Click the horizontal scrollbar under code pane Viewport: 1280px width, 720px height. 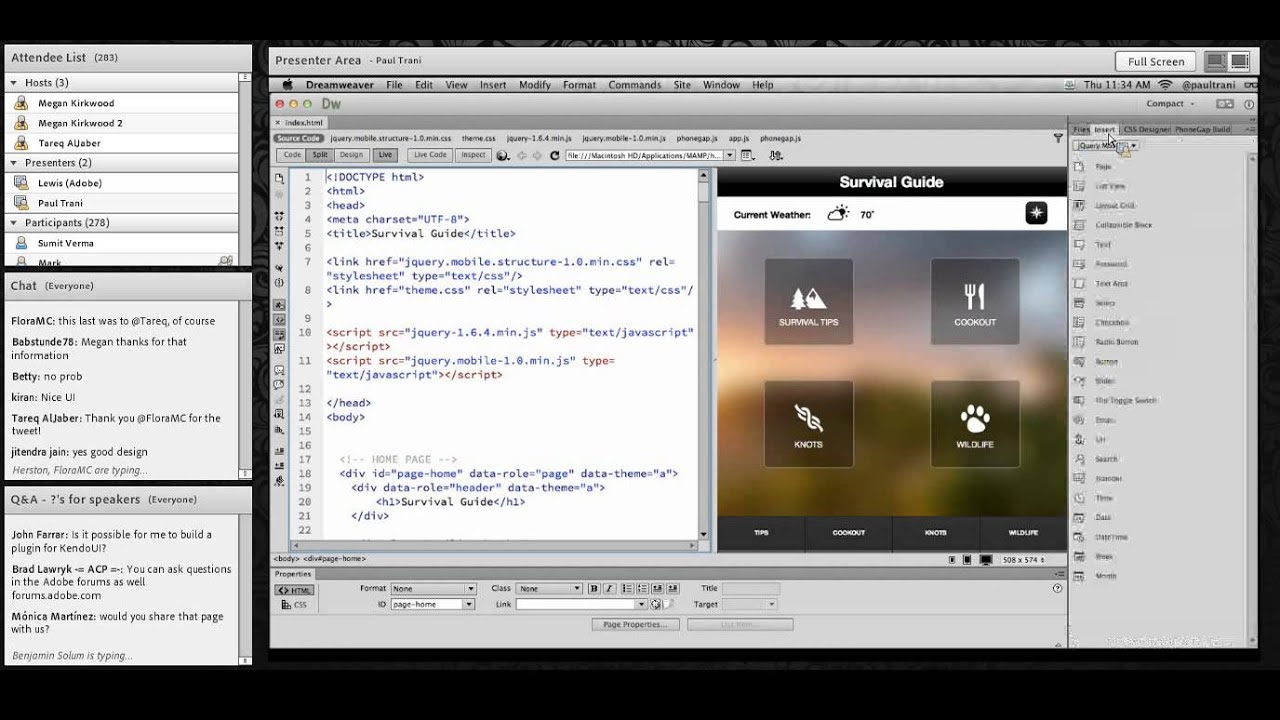[494, 546]
